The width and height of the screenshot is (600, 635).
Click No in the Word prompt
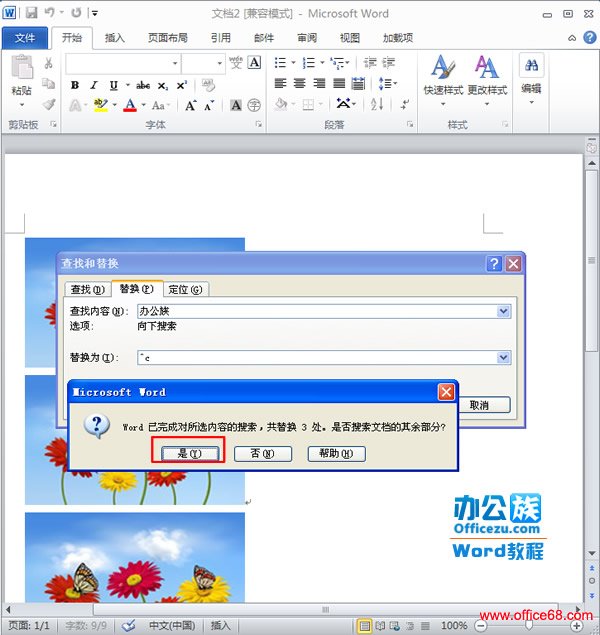click(x=263, y=454)
